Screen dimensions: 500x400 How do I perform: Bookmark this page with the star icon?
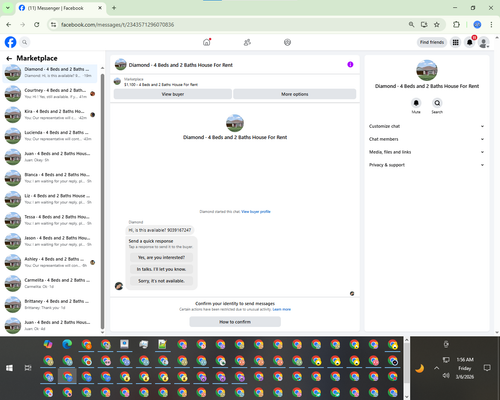(437, 25)
